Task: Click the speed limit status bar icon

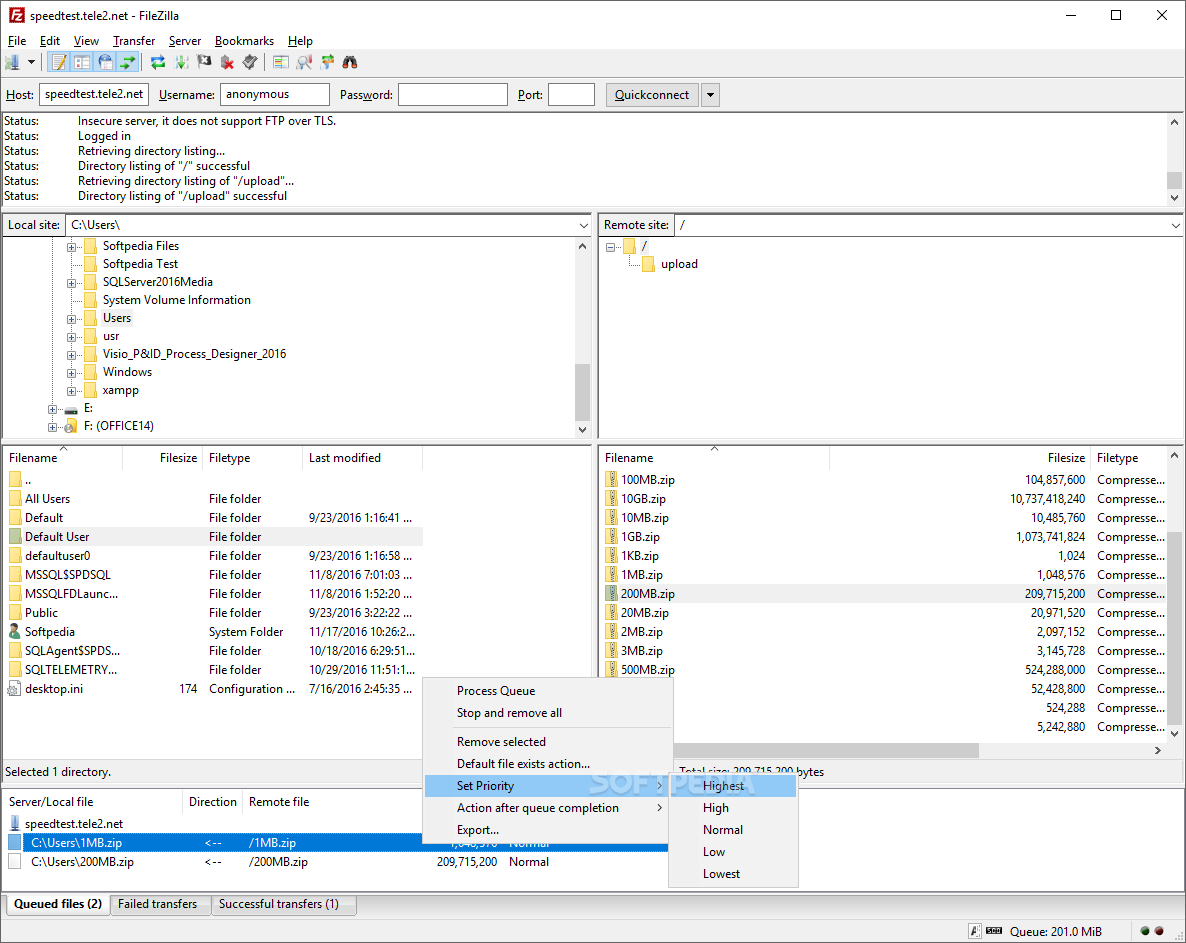Action: (x=994, y=931)
